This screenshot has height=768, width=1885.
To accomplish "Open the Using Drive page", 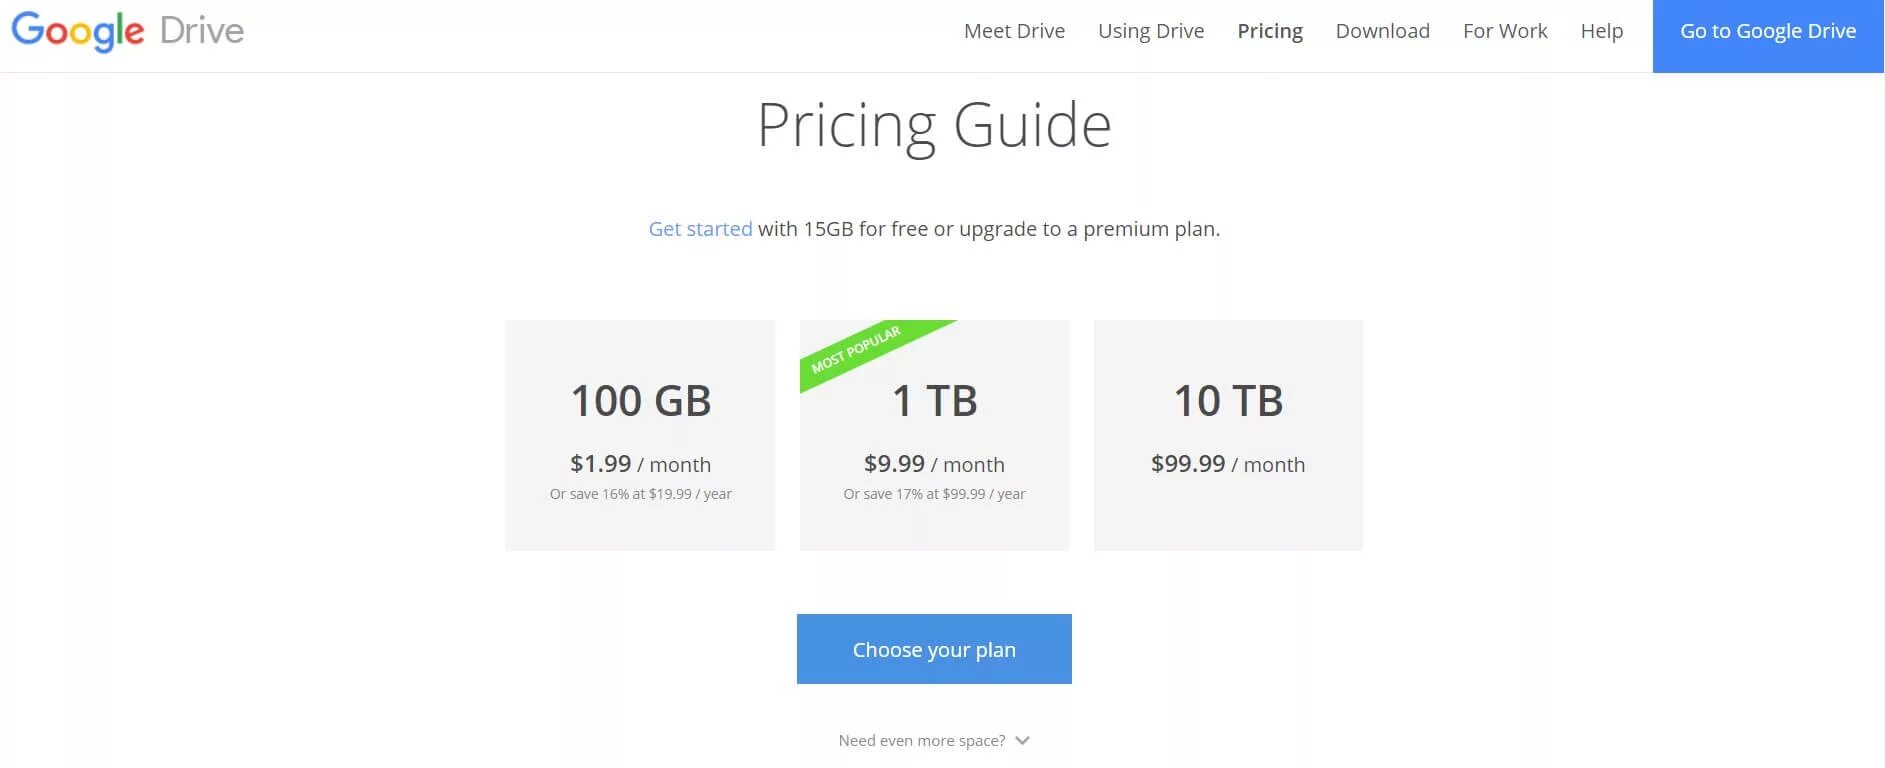I will [x=1150, y=31].
